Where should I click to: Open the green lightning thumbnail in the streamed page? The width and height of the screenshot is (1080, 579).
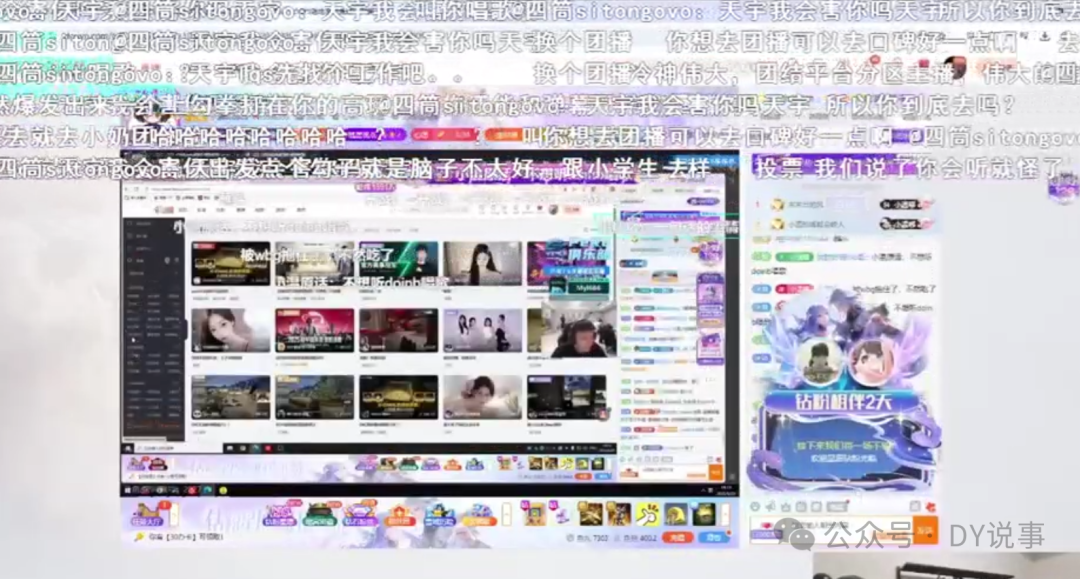(398, 263)
